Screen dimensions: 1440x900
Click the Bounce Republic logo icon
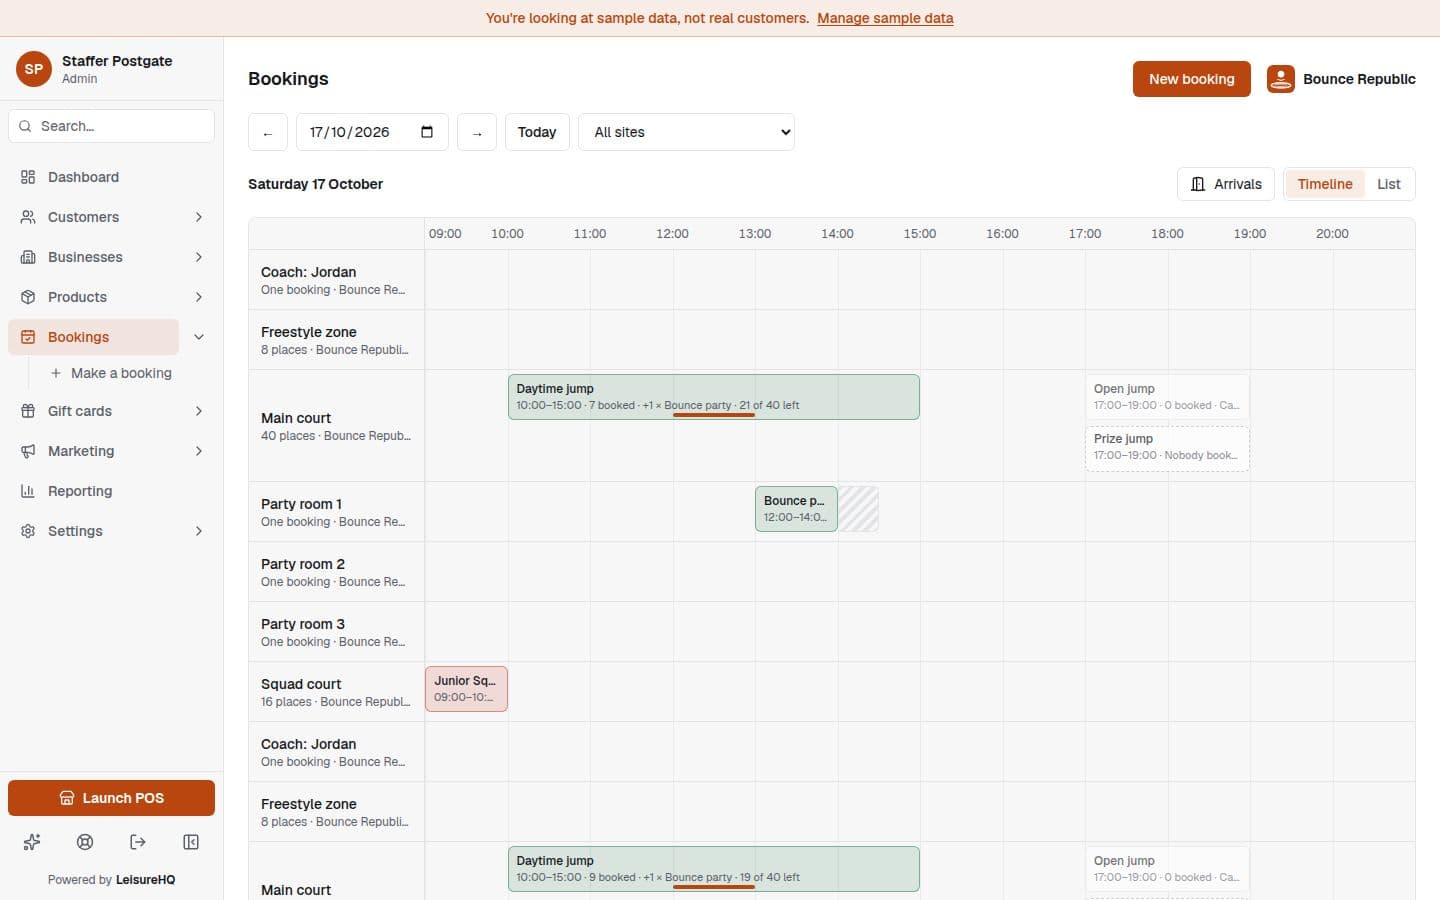click(1281, 79)
